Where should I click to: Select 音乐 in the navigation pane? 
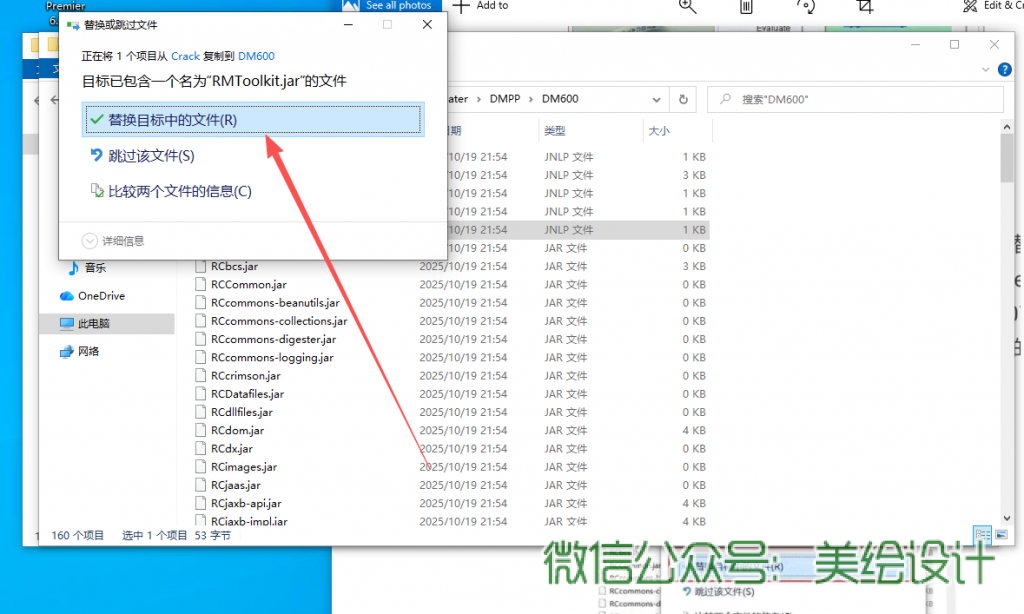(95, 268)
